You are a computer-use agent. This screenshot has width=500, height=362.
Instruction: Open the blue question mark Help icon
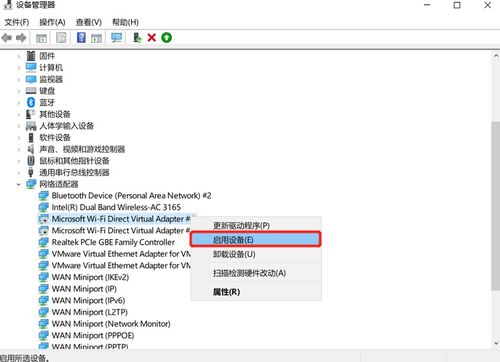tap(81, 38)
